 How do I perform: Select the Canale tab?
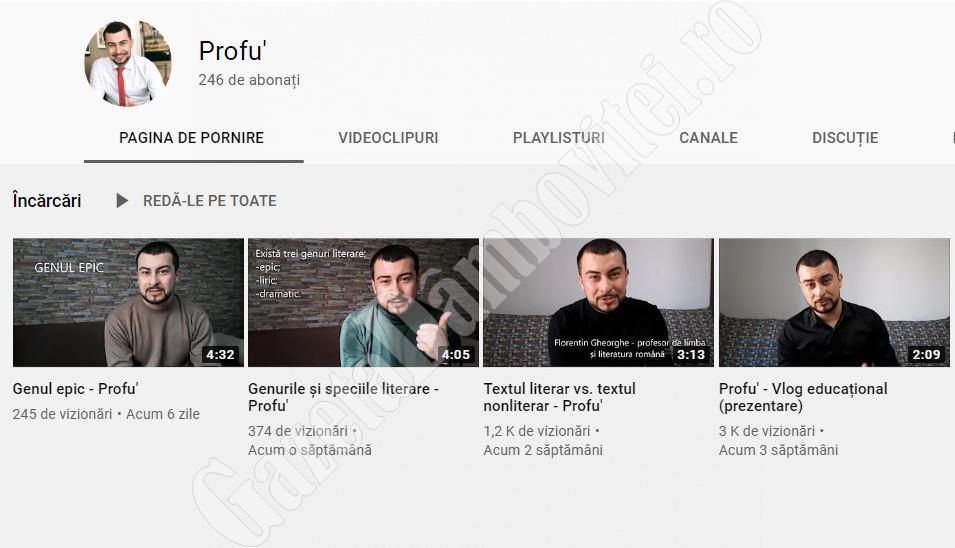708,138
